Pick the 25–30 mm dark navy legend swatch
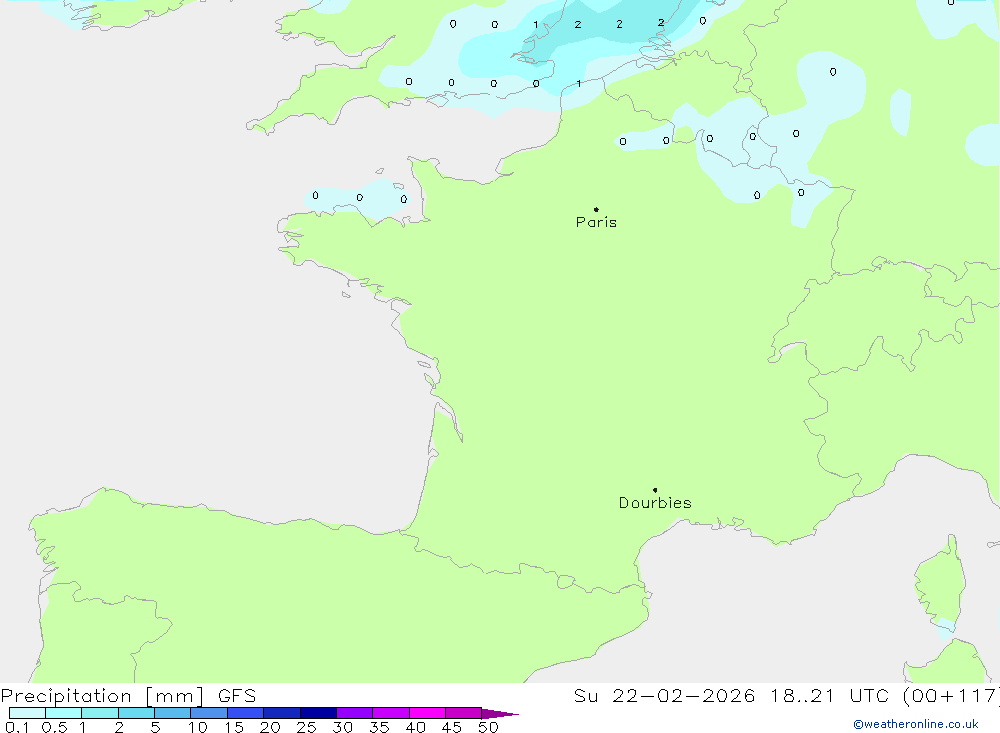Image resolution: width=1000 pixels, height=733 pixels. [x=318, y=713]
